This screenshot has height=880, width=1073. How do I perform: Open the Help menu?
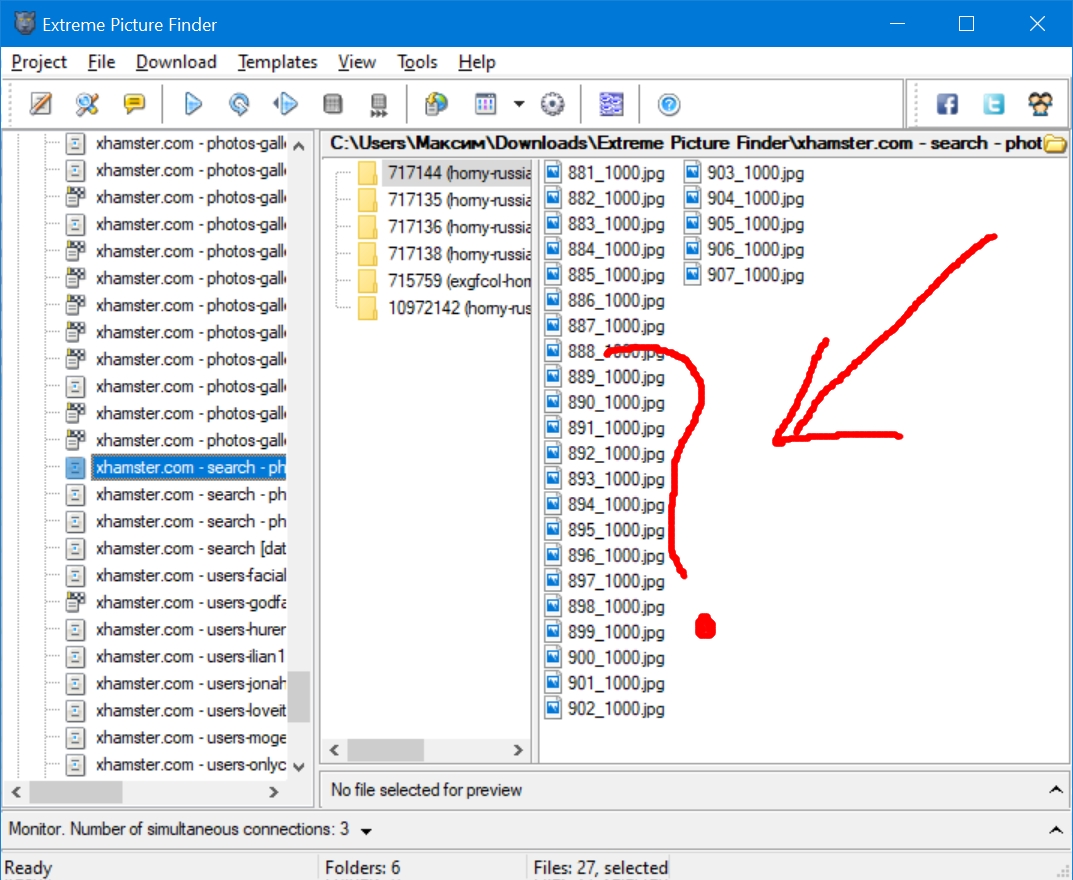pos(476,62)
